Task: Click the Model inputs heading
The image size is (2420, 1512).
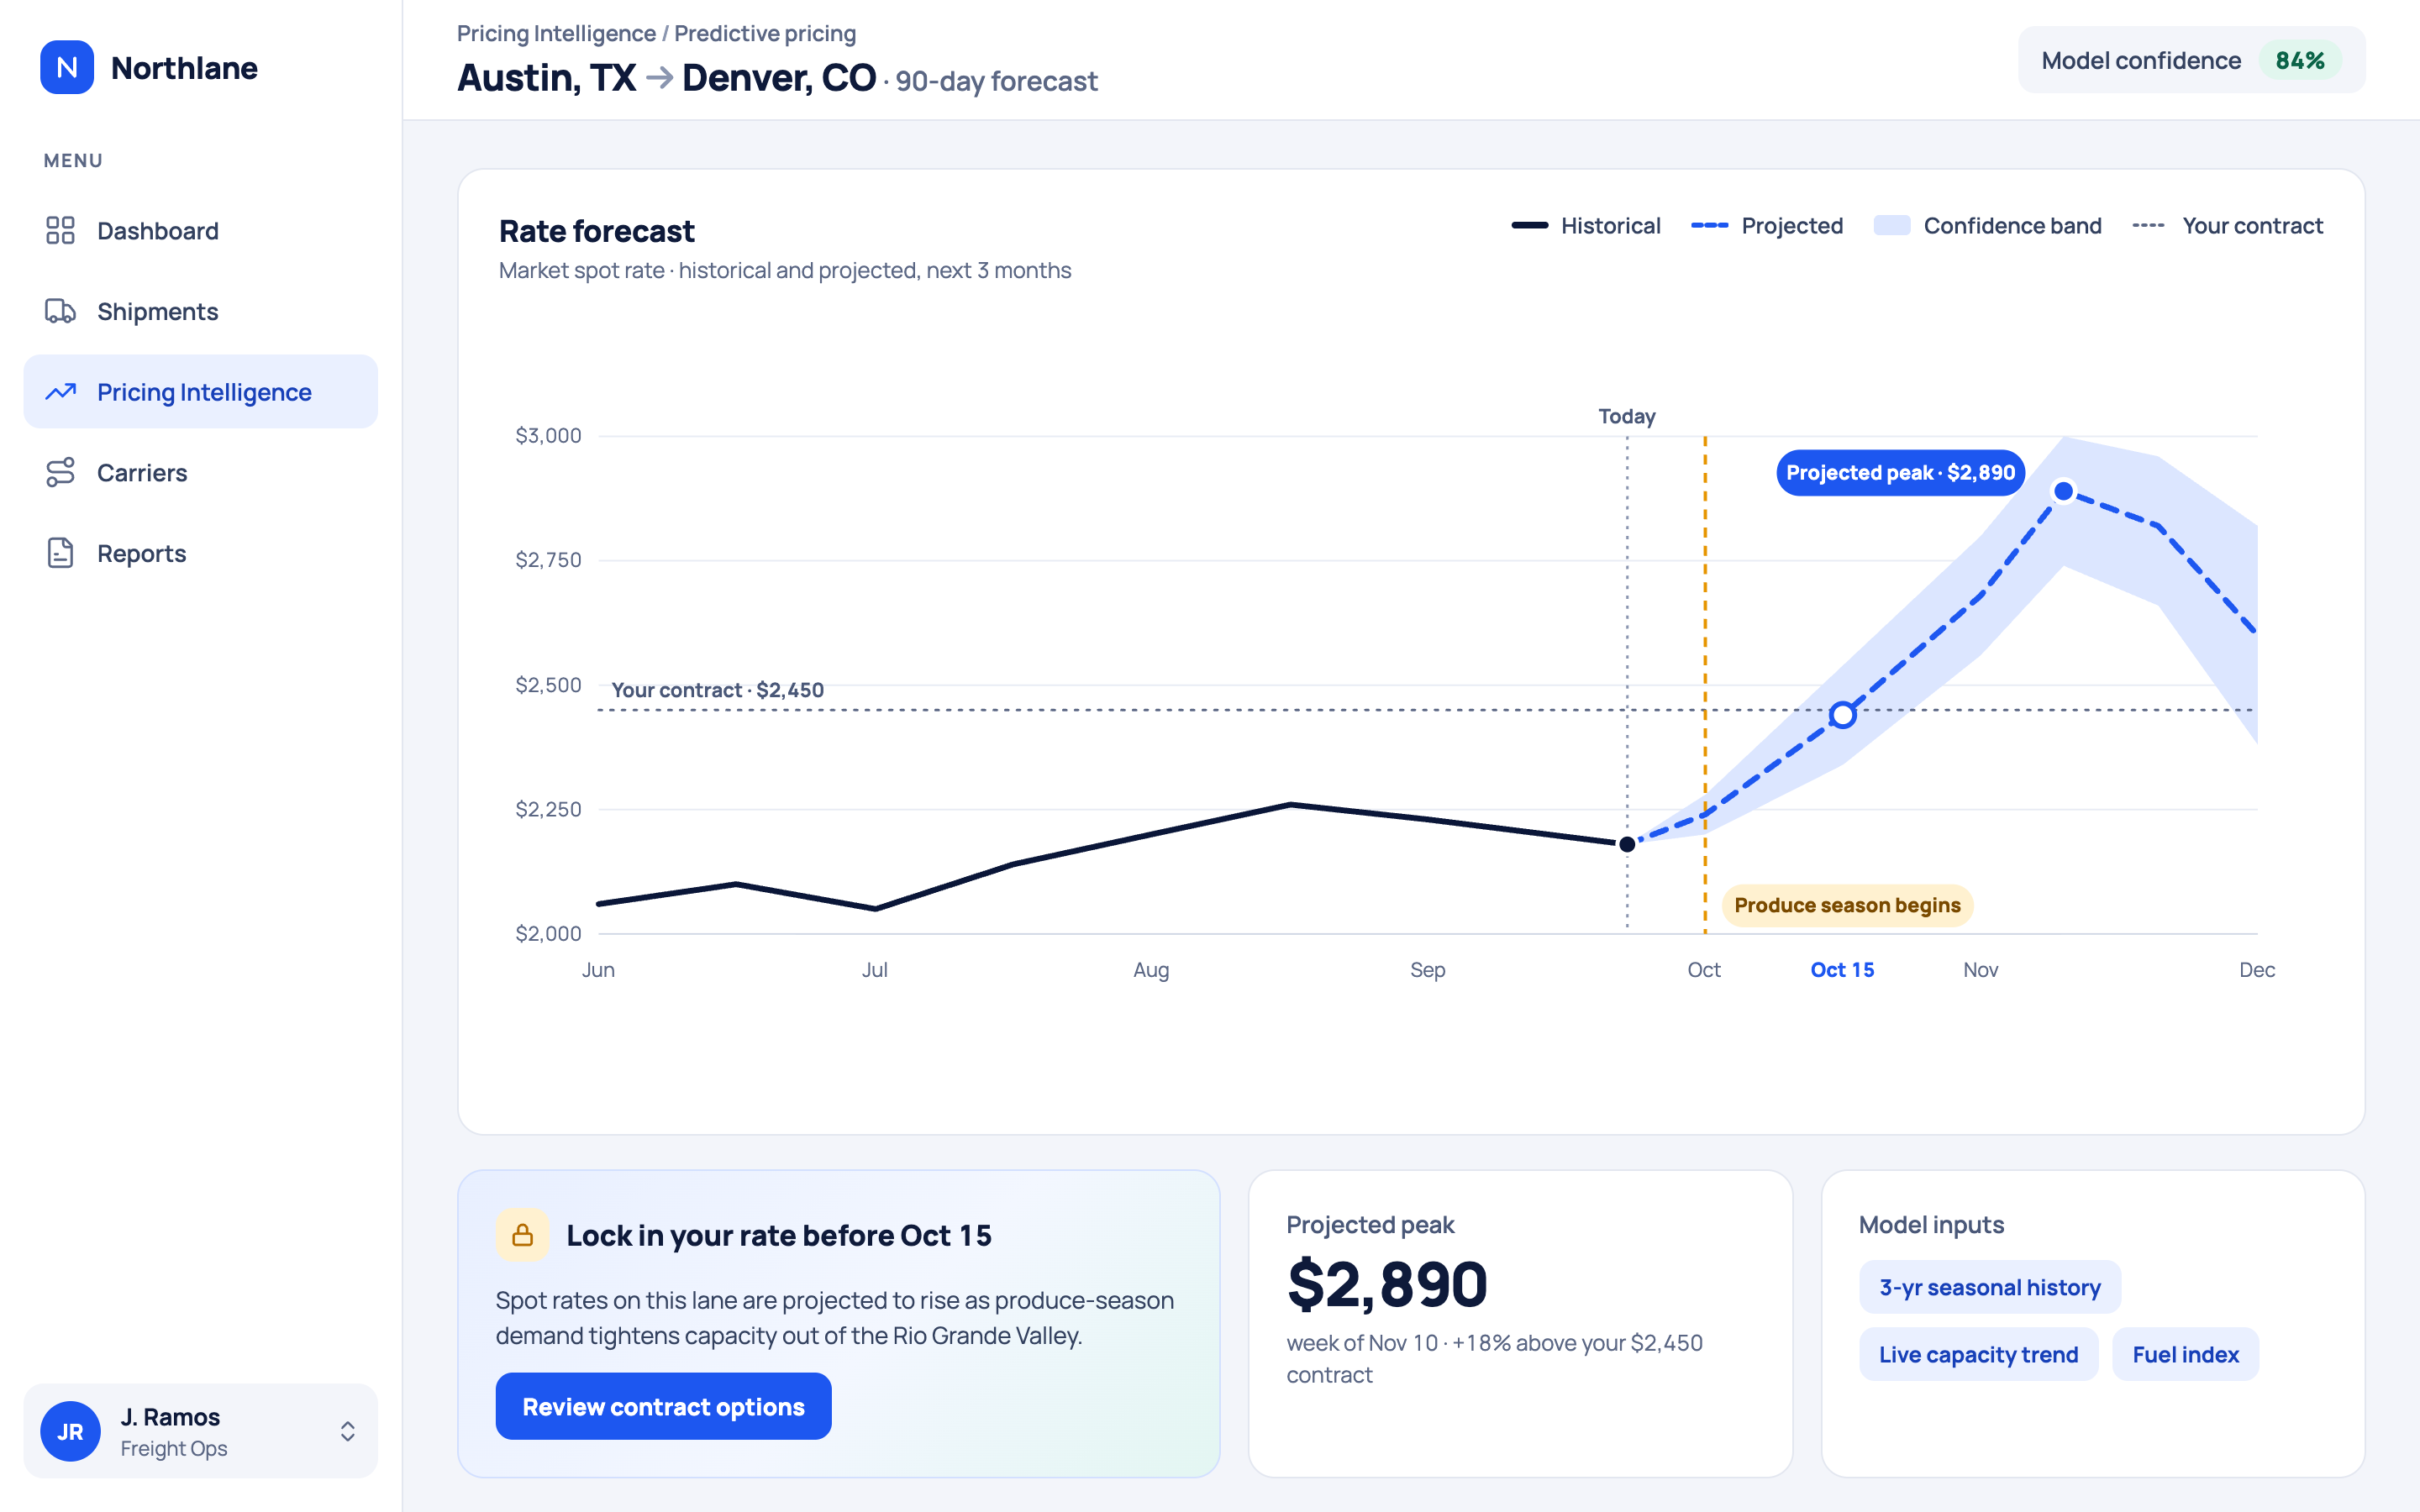Action: pos(1931,1224)
